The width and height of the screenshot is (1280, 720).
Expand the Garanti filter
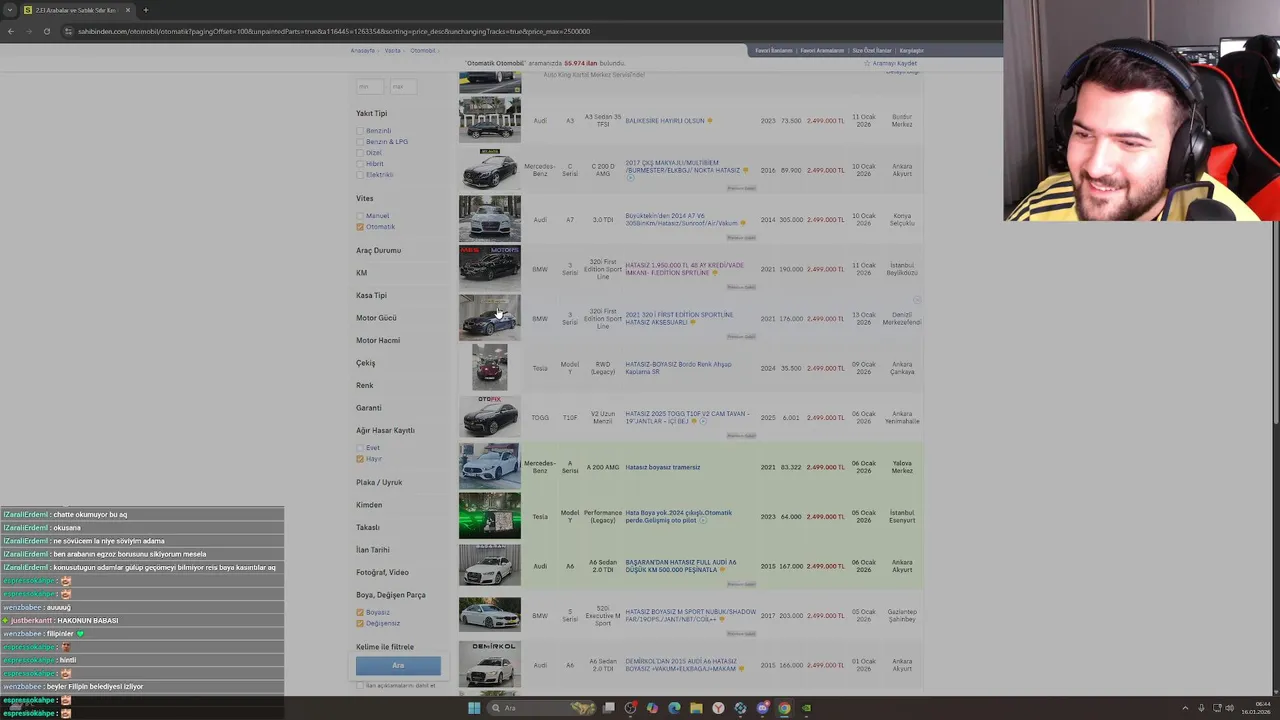click(x=369, y=408)
